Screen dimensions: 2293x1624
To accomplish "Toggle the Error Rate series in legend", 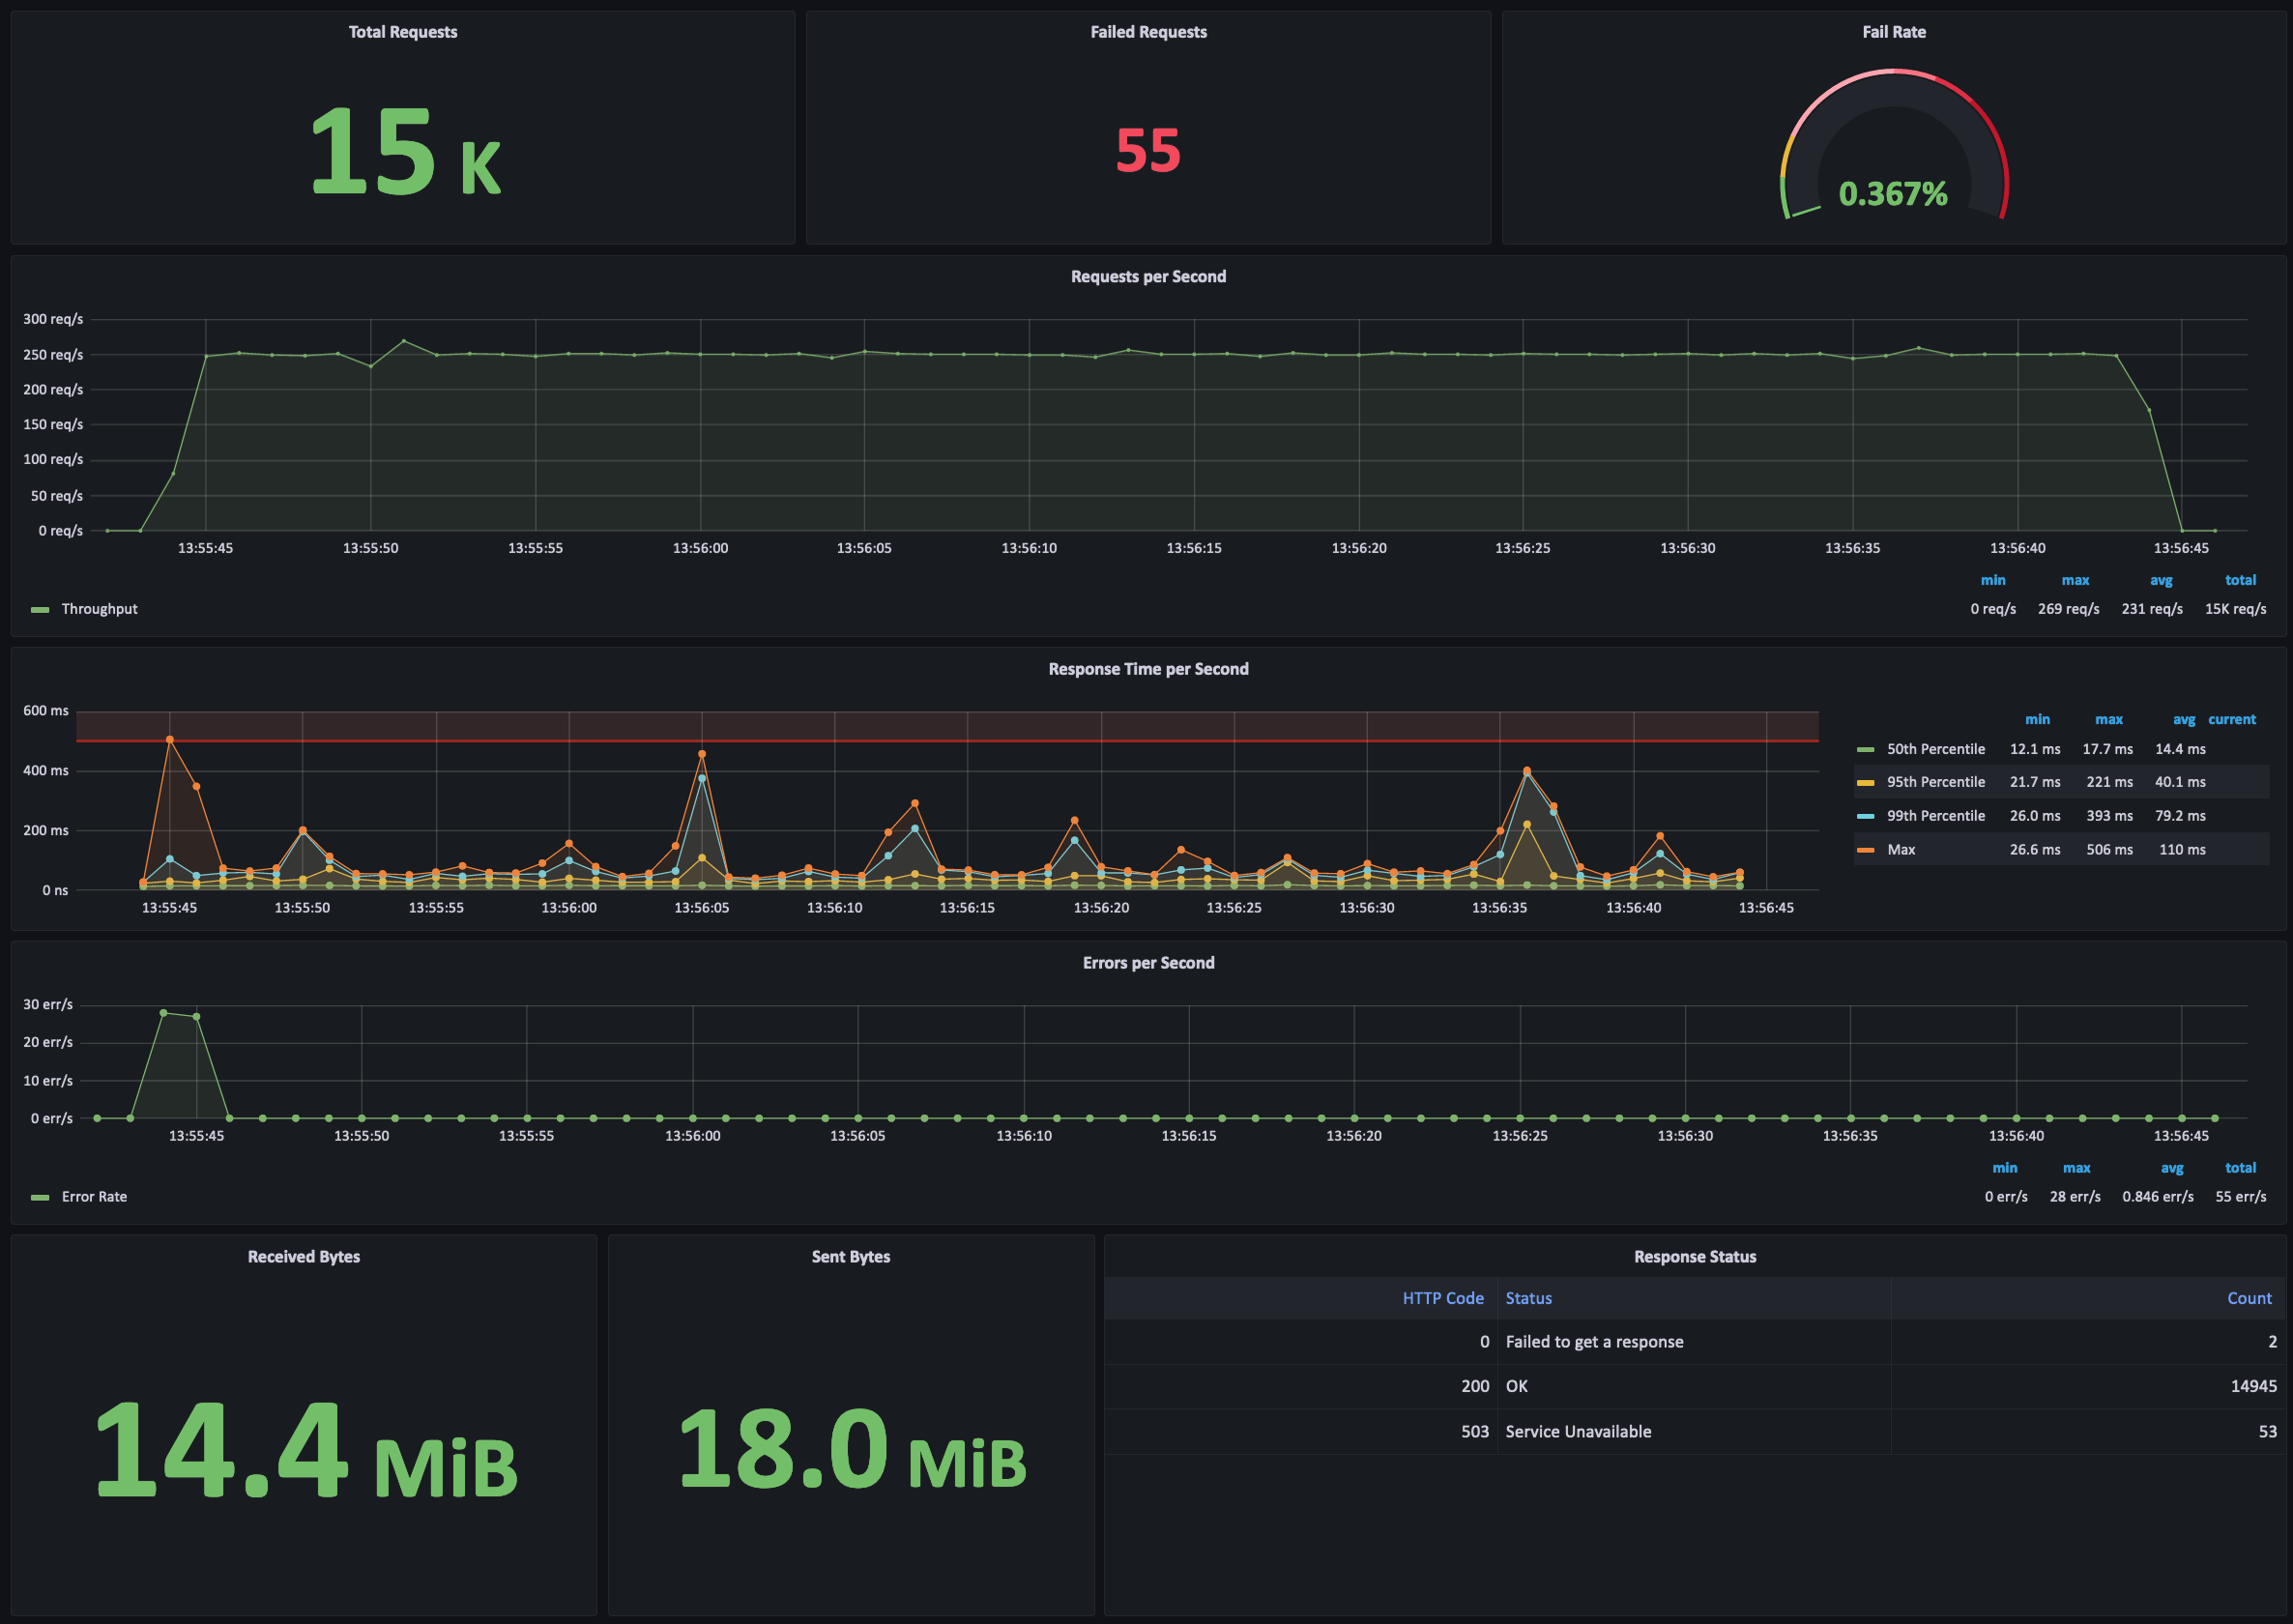I will click(94, 1197).
